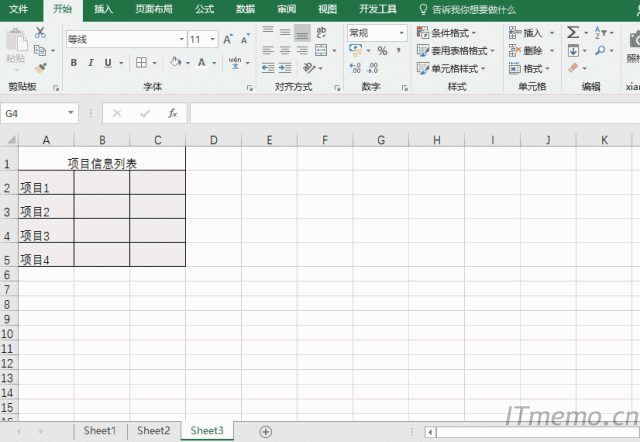
Task: Click the Cut scissors icon
Action: tap(40, 32)
